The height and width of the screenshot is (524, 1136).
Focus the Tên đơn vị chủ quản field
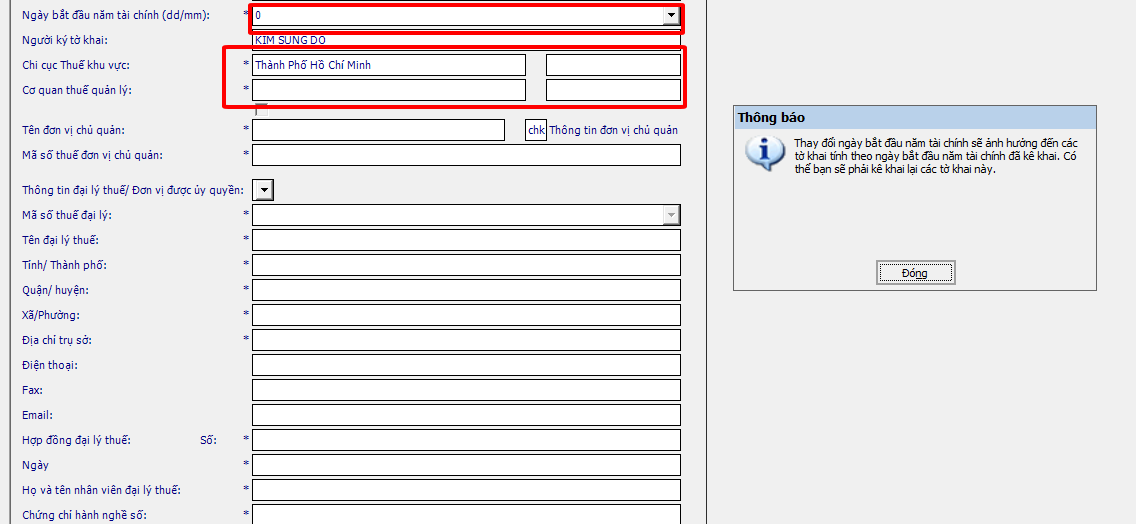[378, 130]
